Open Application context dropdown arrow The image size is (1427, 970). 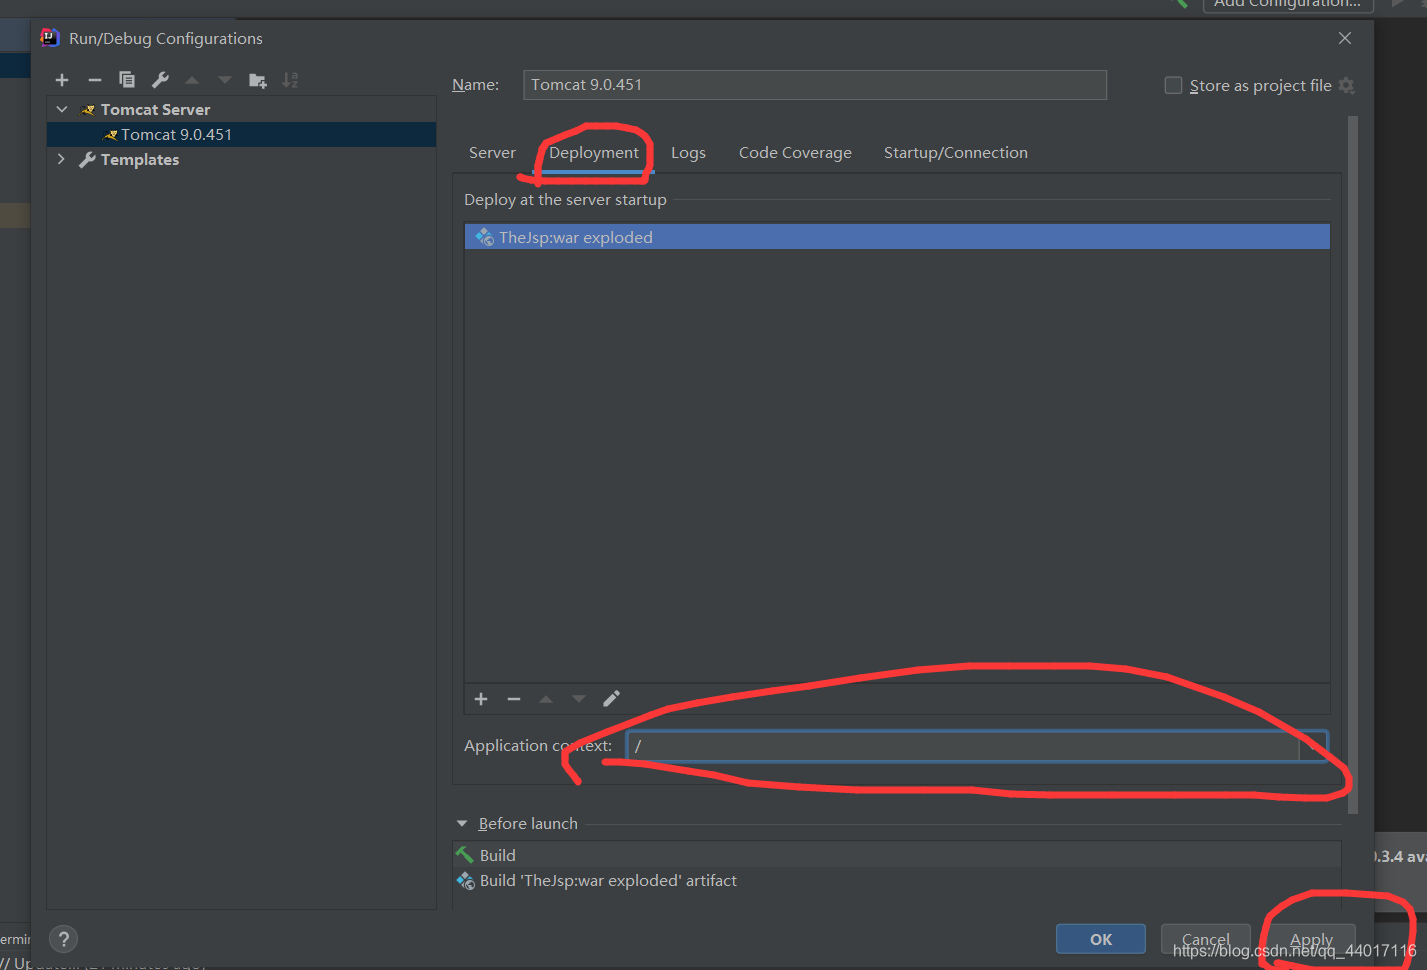[1313, 746]
